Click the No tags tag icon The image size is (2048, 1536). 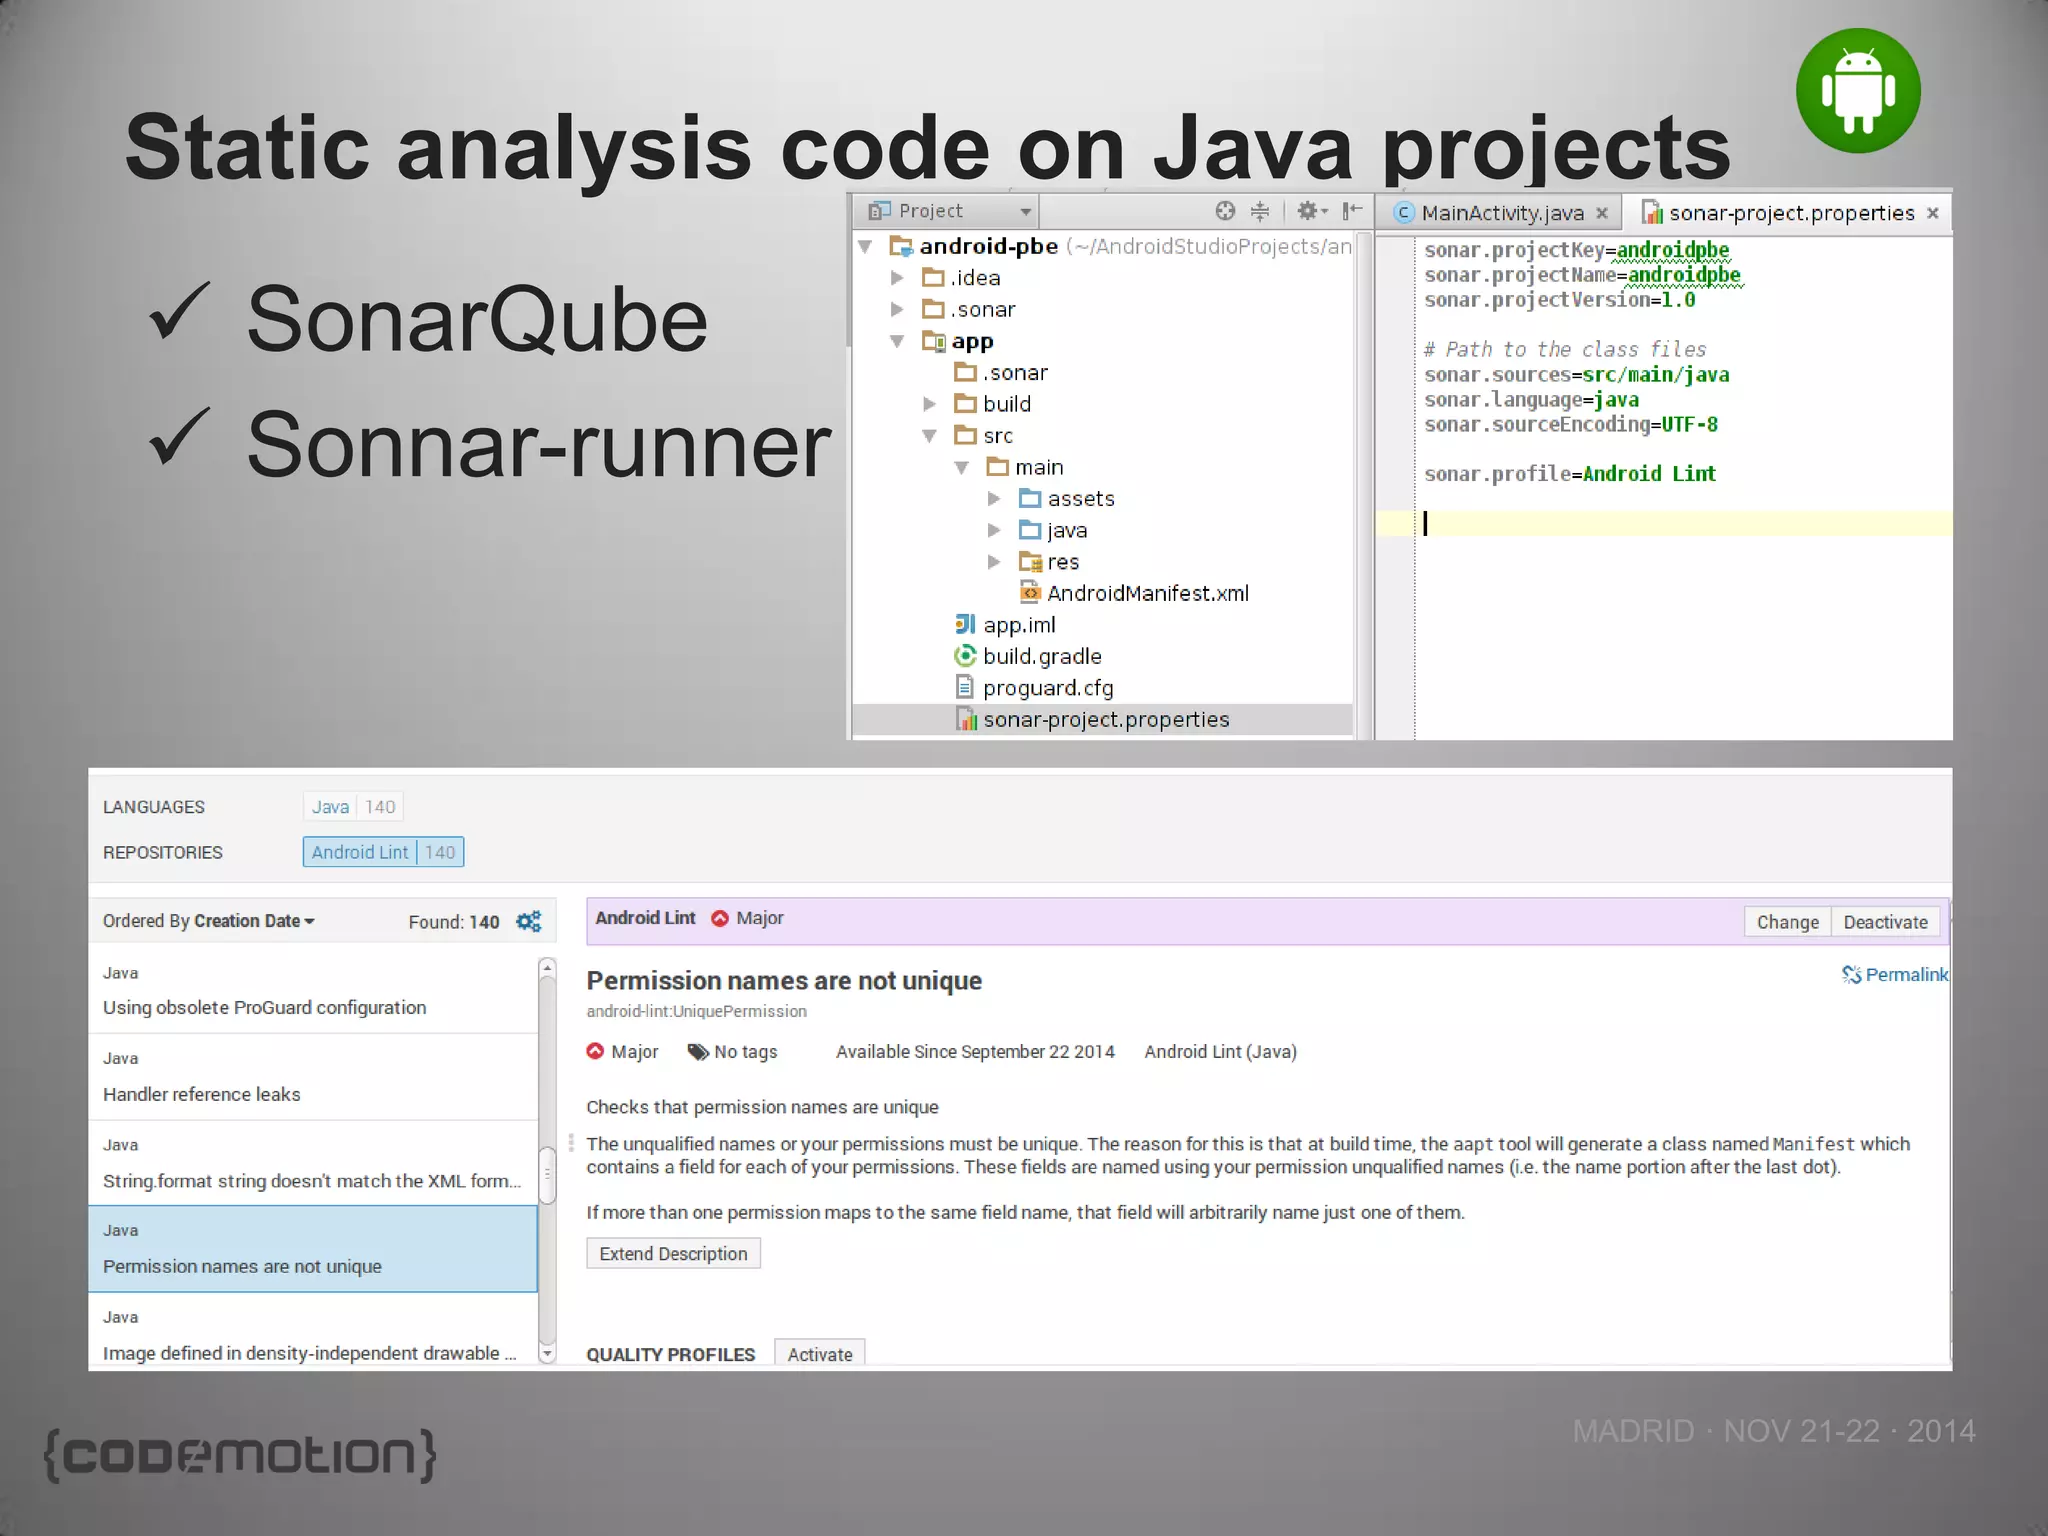point(698,1052)
